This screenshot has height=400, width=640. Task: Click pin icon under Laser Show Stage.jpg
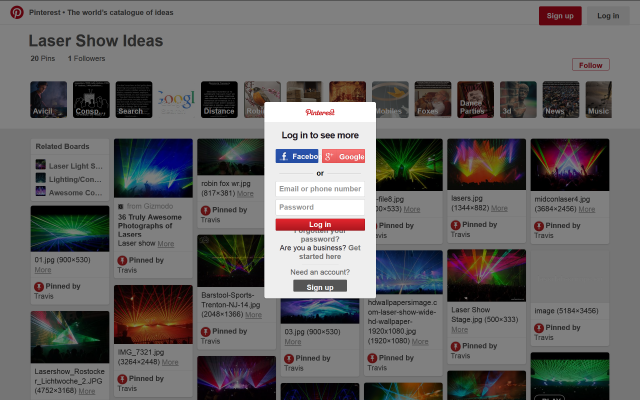tap(456, 346)
